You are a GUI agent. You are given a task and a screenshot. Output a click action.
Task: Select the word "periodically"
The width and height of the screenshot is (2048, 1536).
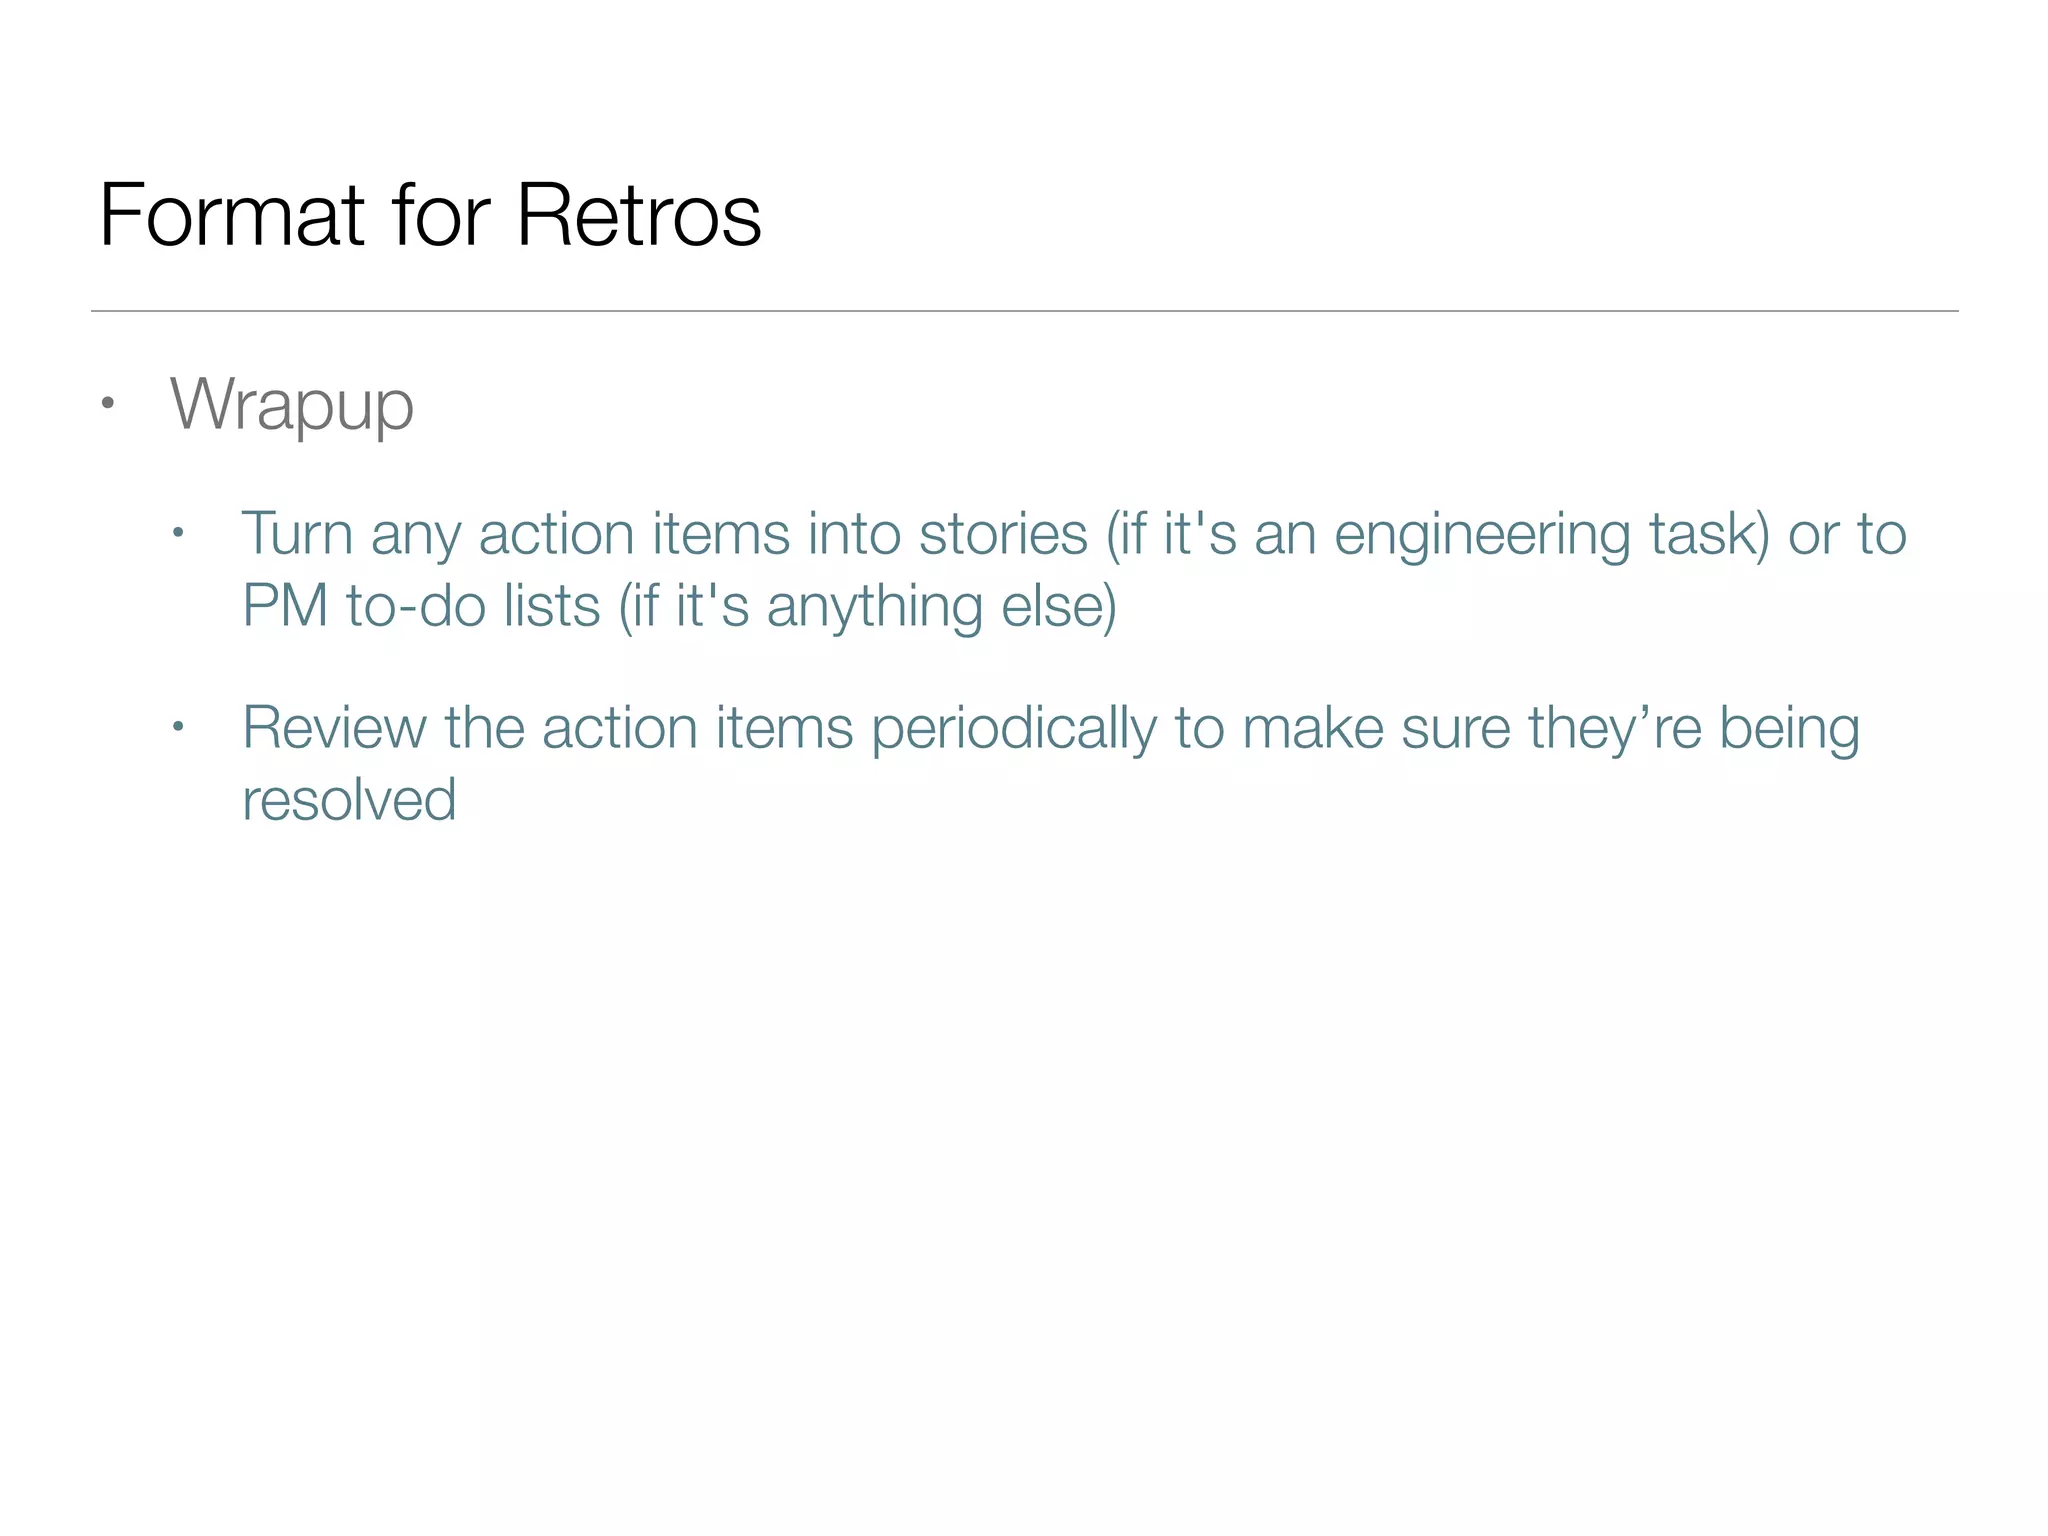1013,727
